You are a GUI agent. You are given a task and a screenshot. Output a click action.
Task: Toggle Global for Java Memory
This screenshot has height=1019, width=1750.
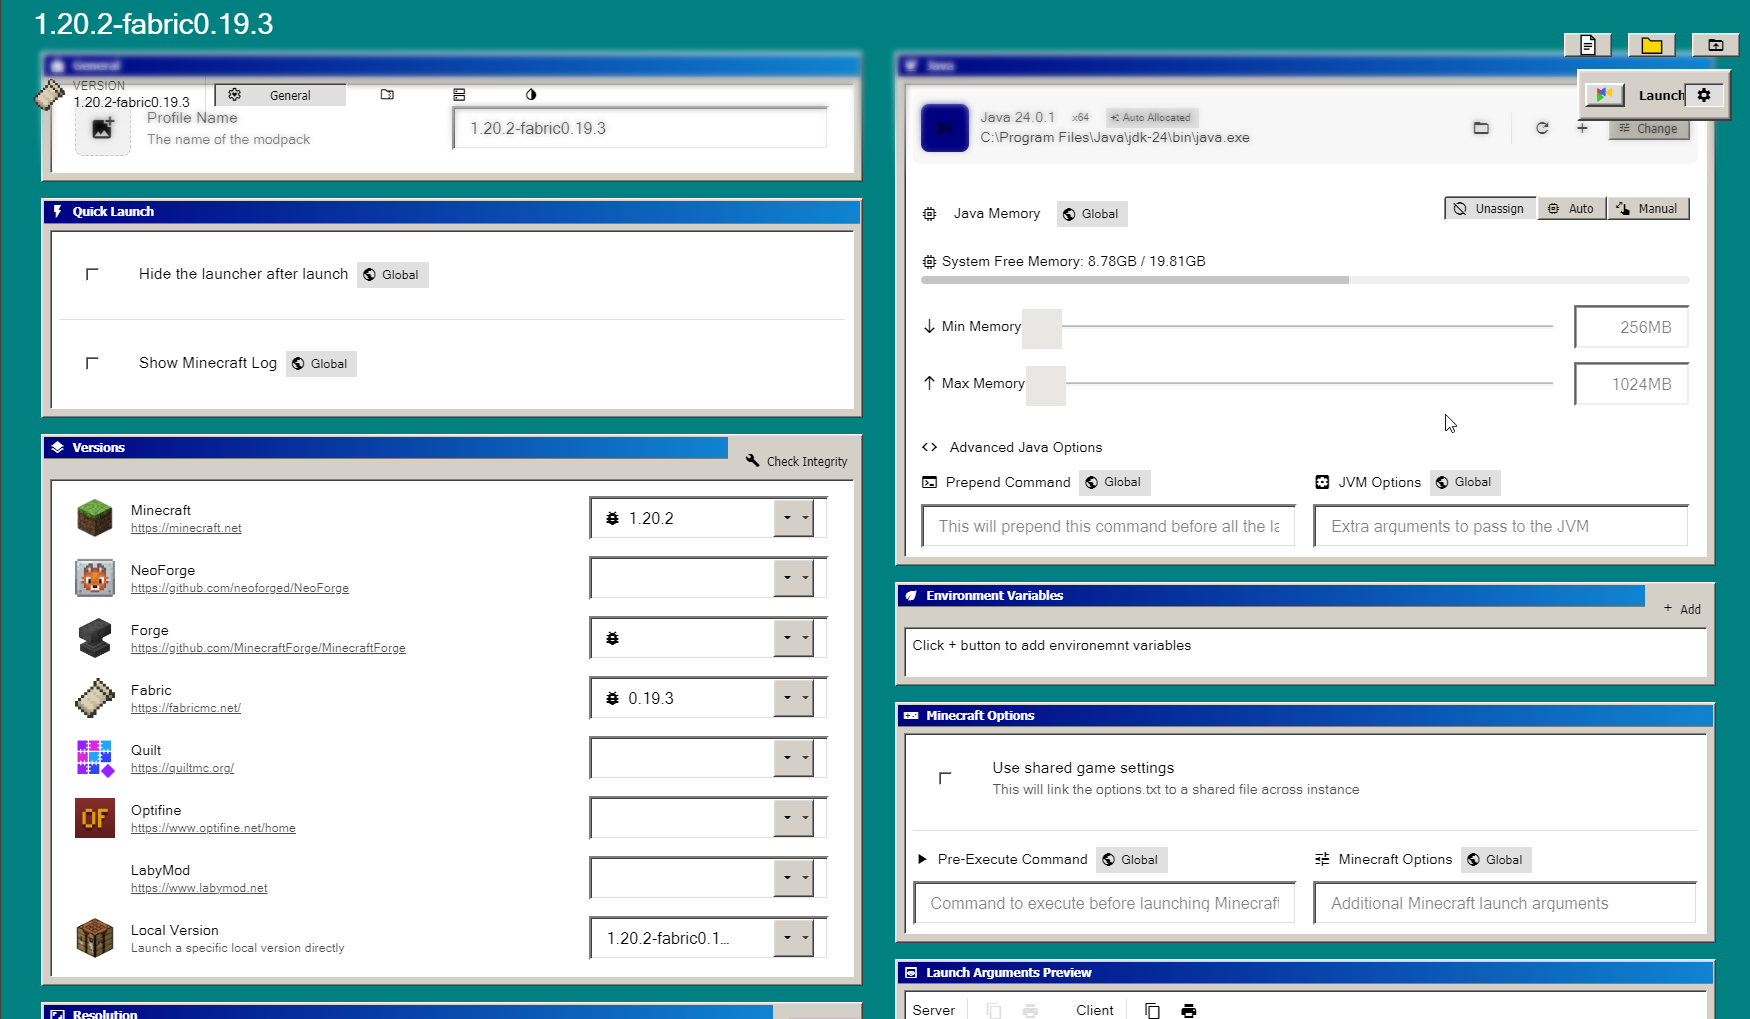point(1091,214)
